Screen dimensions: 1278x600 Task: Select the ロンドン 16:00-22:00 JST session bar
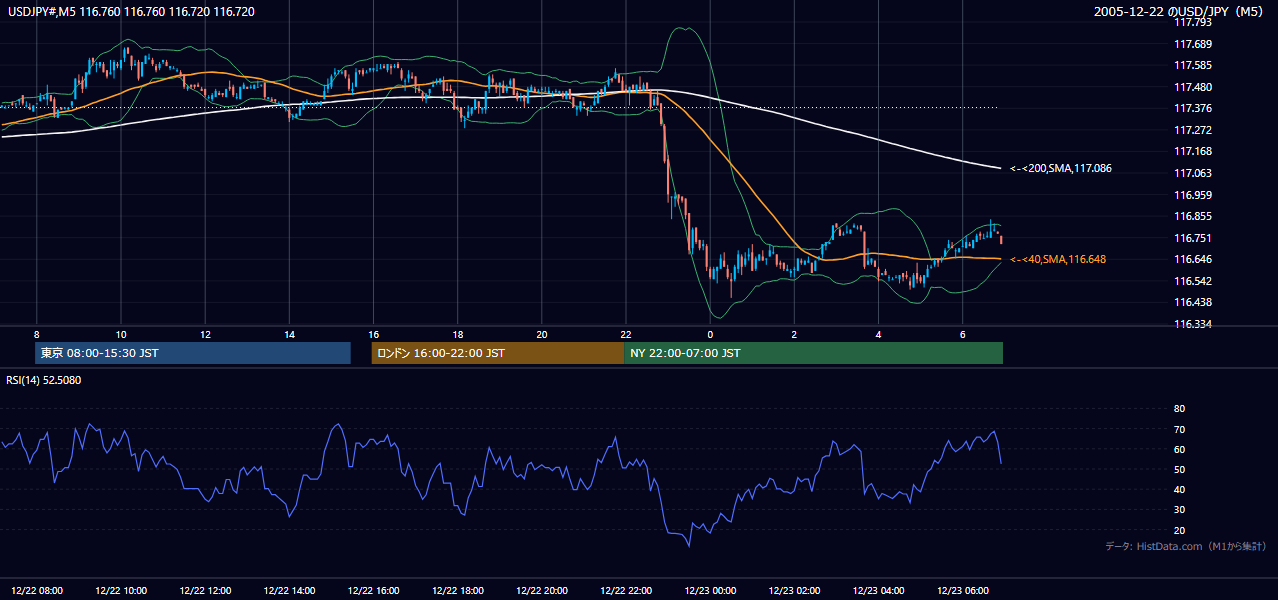(x=497, y=353)
